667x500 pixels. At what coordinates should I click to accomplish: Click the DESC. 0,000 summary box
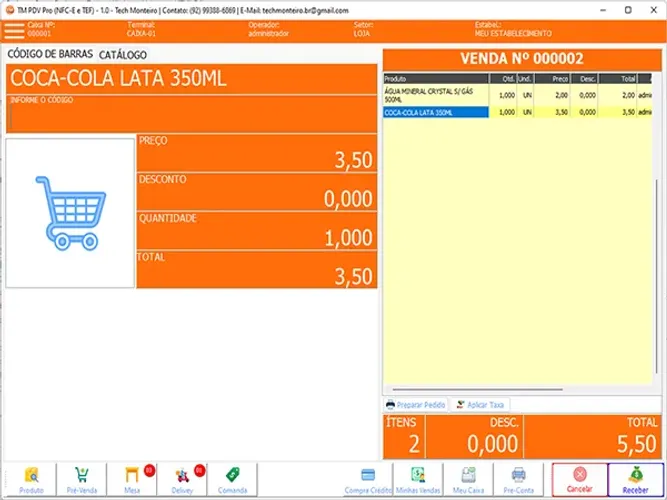[x=474, y=437]
